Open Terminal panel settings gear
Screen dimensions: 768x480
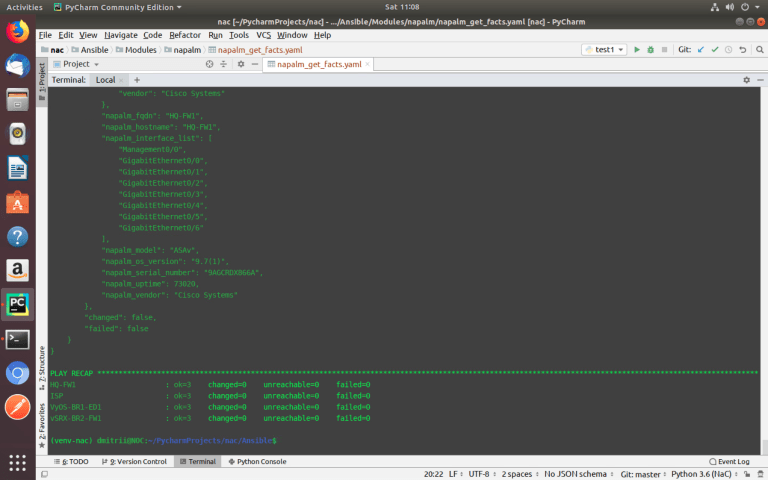point(746,80)
